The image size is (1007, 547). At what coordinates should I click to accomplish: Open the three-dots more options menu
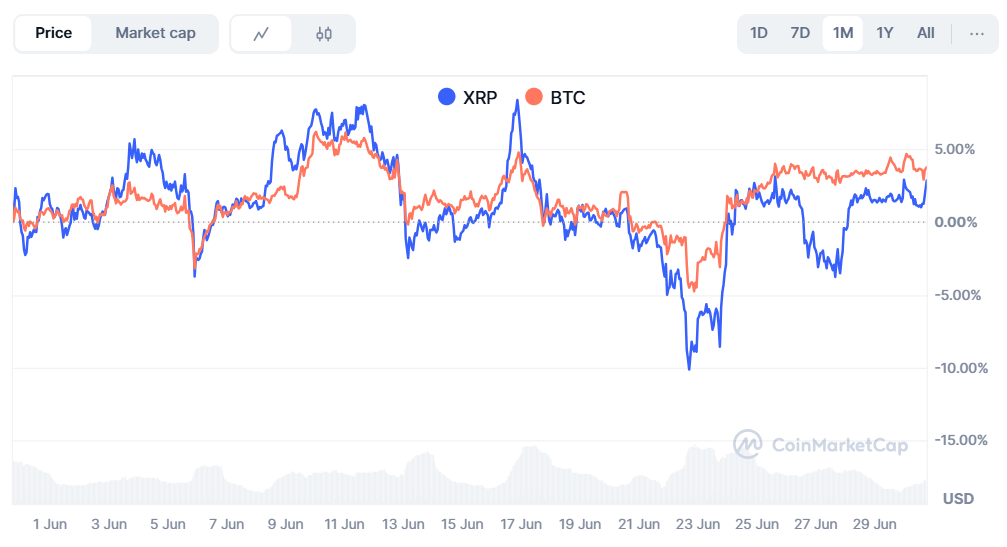point(977,33)
